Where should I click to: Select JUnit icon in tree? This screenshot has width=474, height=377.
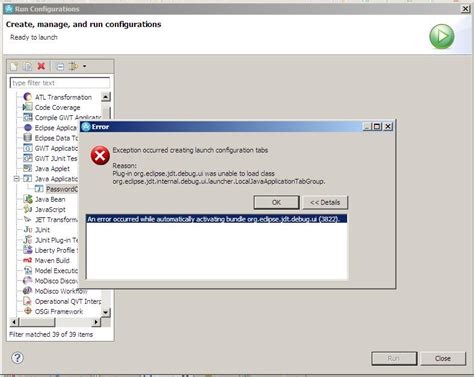pos(28,230)
